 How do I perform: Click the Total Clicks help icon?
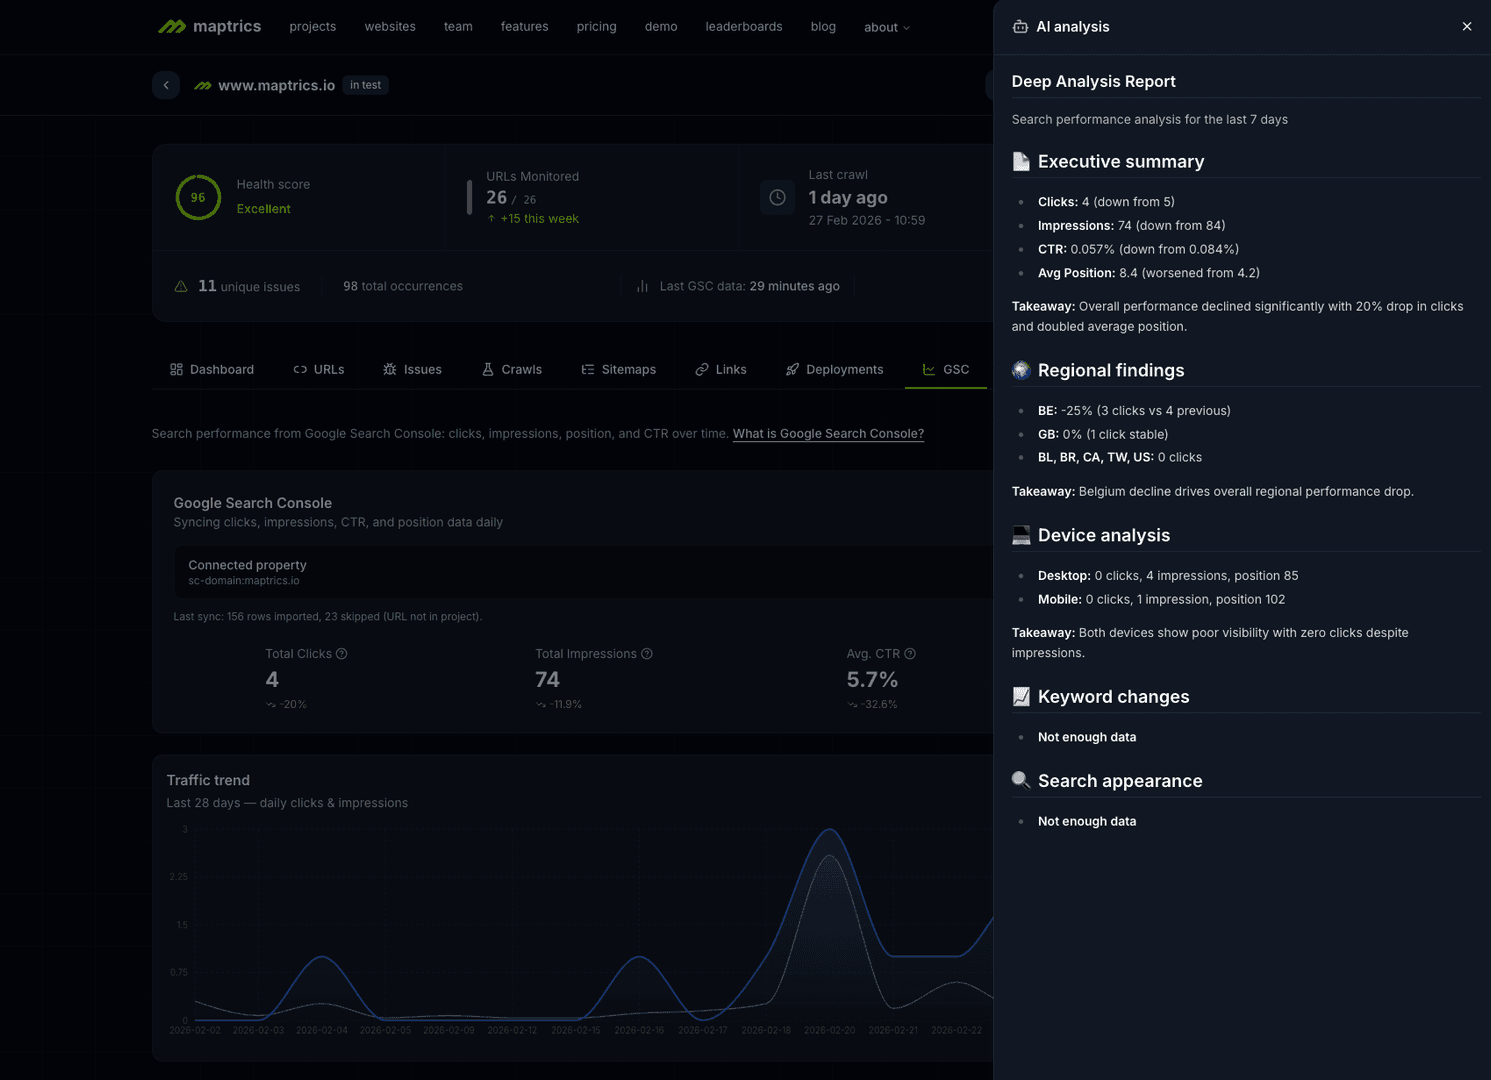coord(342,654)
